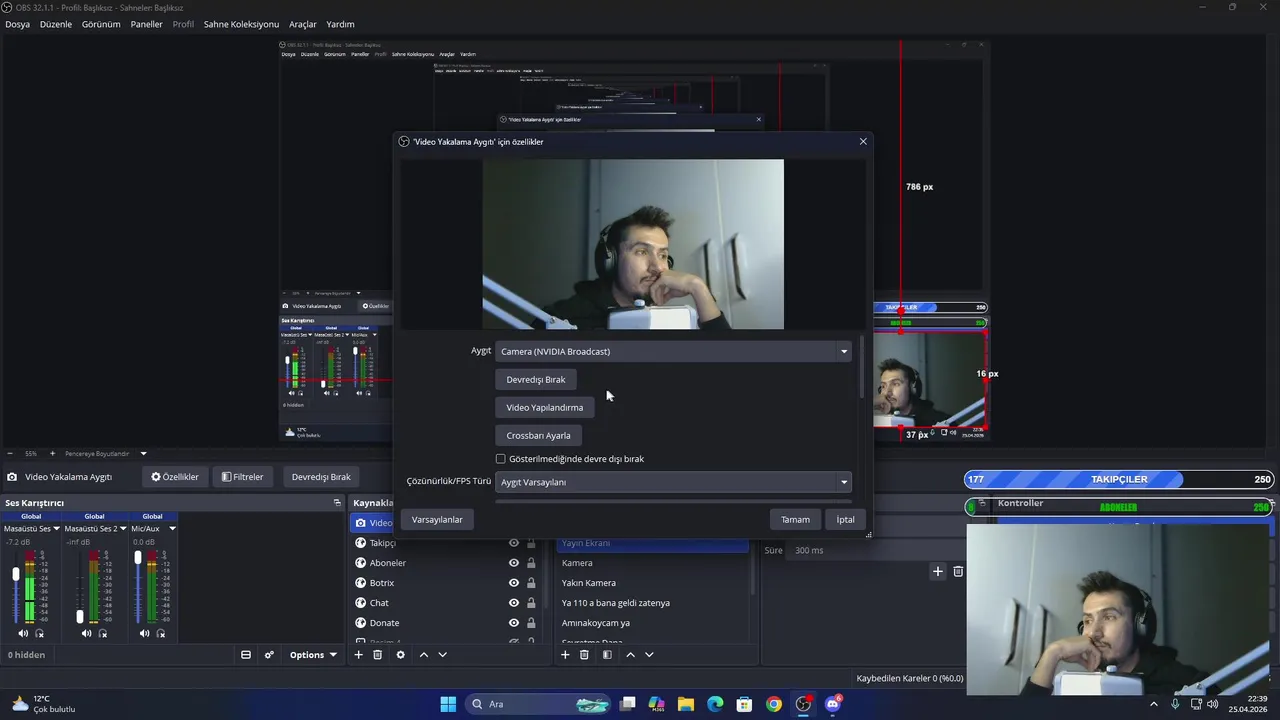
Task: Open File Explorer from taskbar
Action: click(686, 704)
